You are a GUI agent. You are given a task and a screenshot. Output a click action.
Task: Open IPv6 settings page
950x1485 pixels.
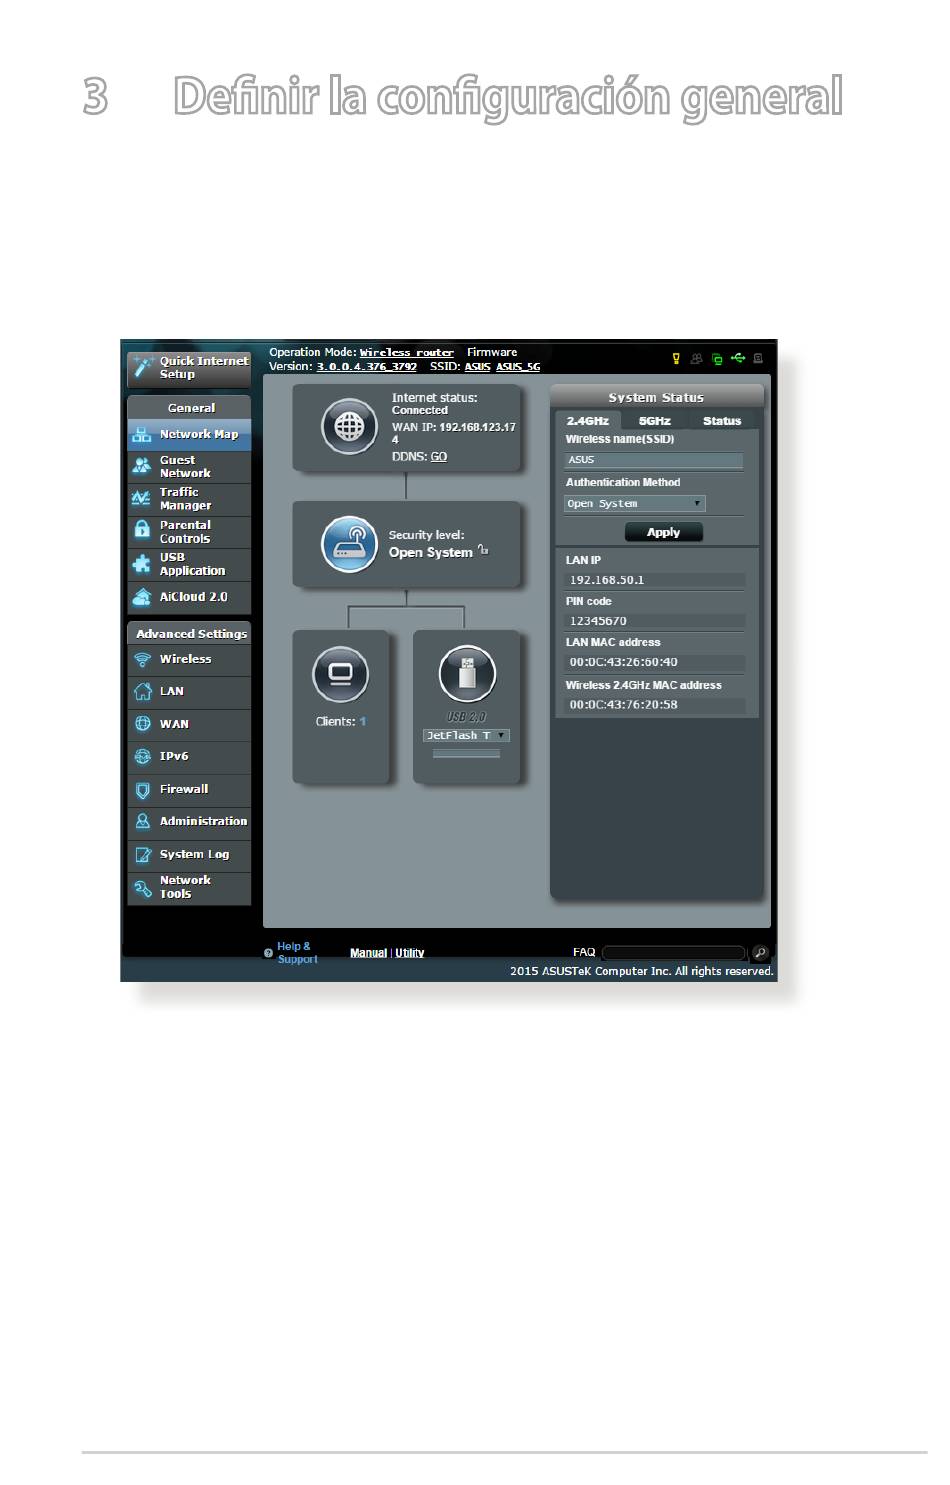pos(189,757)
